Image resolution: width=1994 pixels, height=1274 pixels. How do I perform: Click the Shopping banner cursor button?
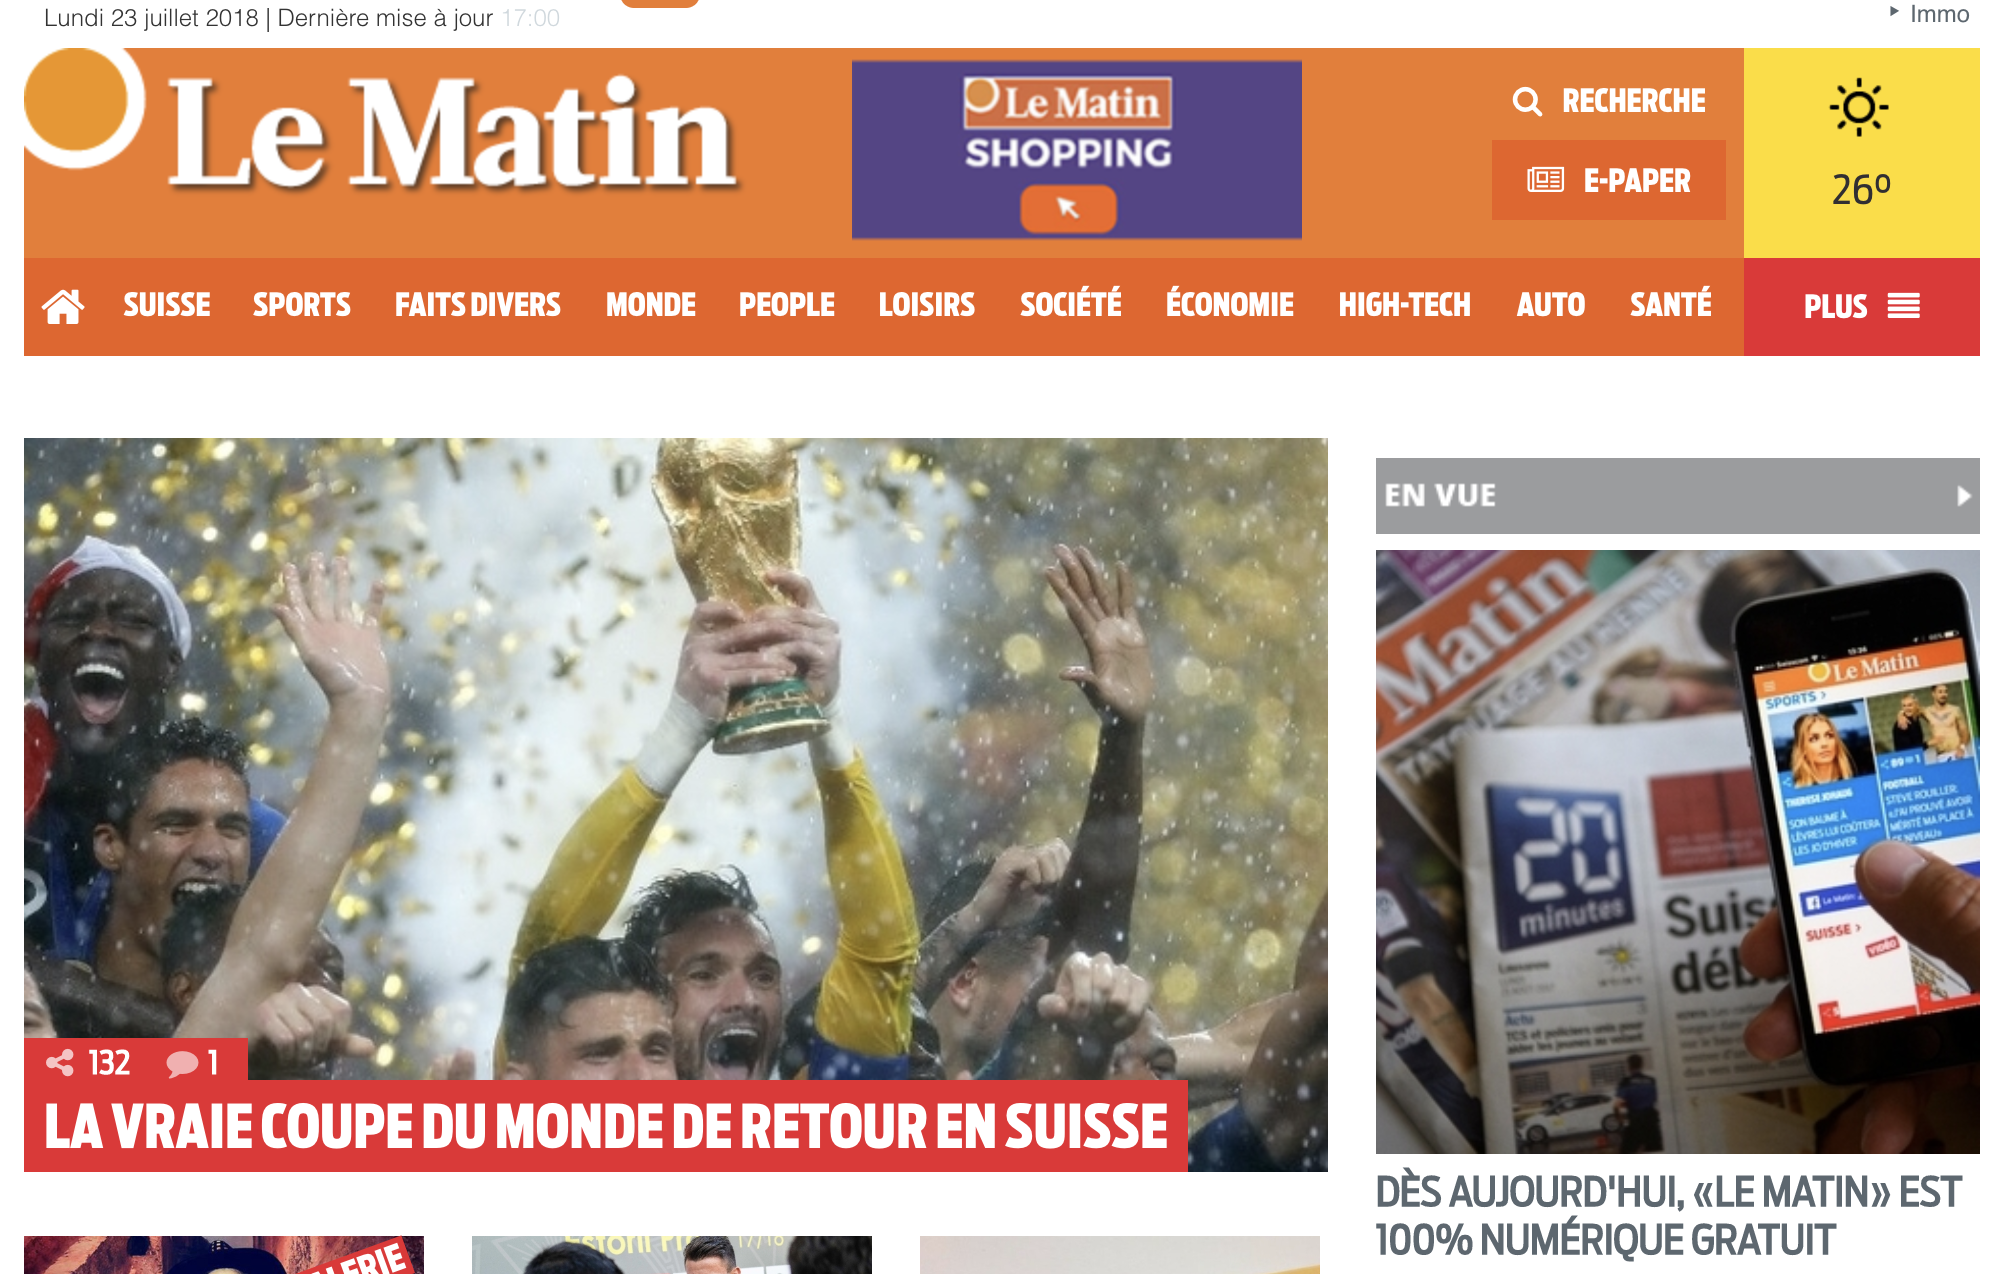click(x=1068, y=209)
